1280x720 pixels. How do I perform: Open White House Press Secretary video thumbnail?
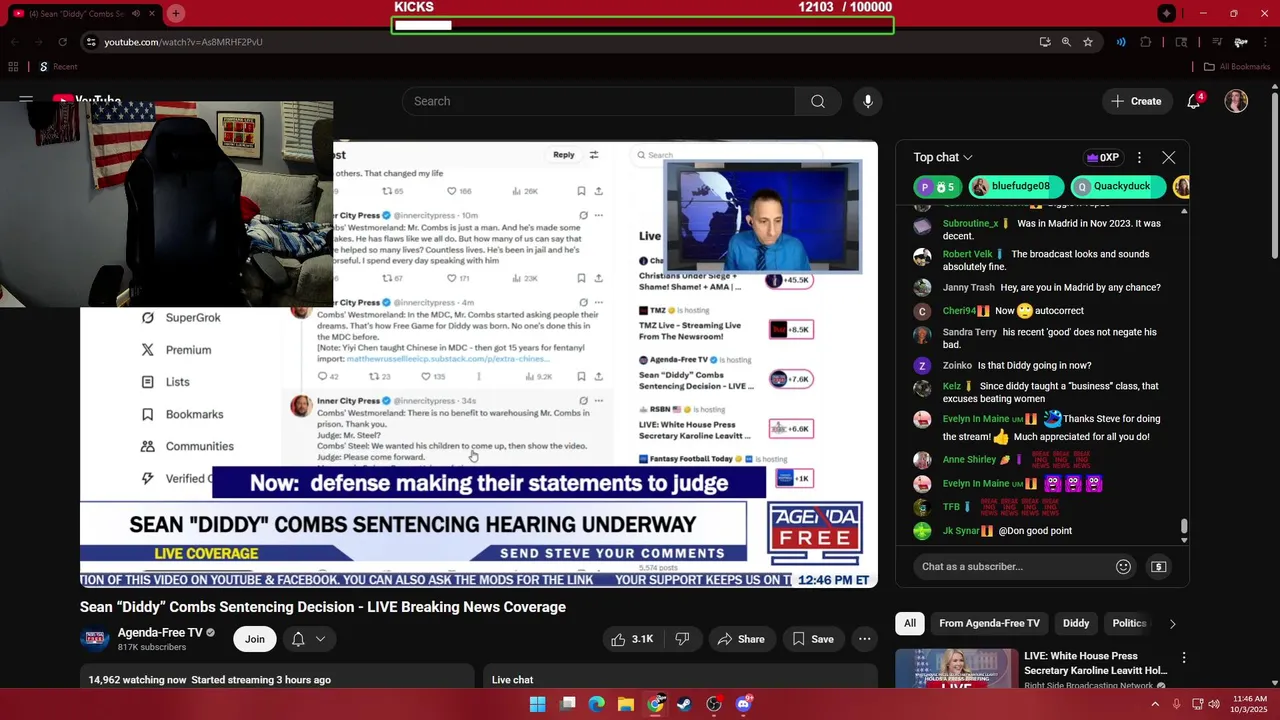point(956,669)
